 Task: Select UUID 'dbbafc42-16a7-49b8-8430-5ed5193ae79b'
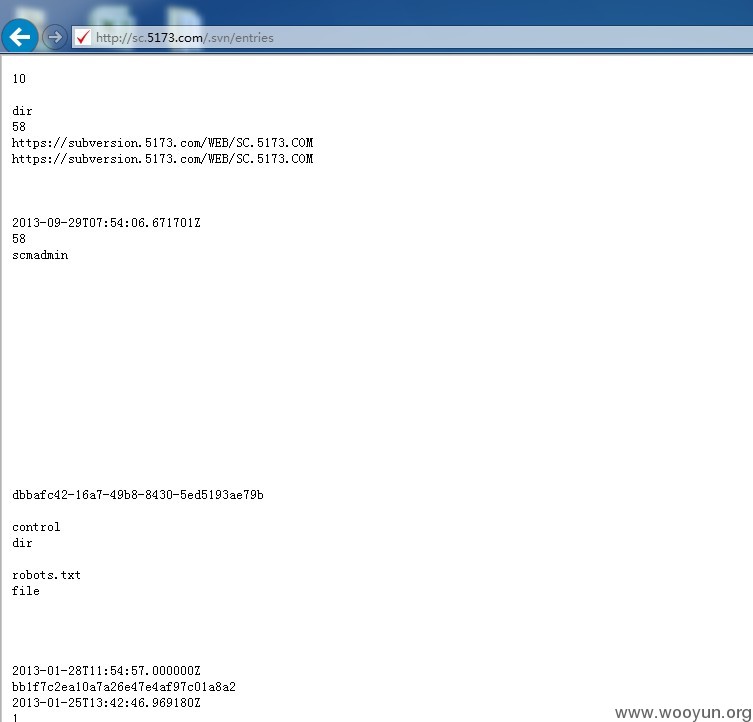tap(137, 495)
